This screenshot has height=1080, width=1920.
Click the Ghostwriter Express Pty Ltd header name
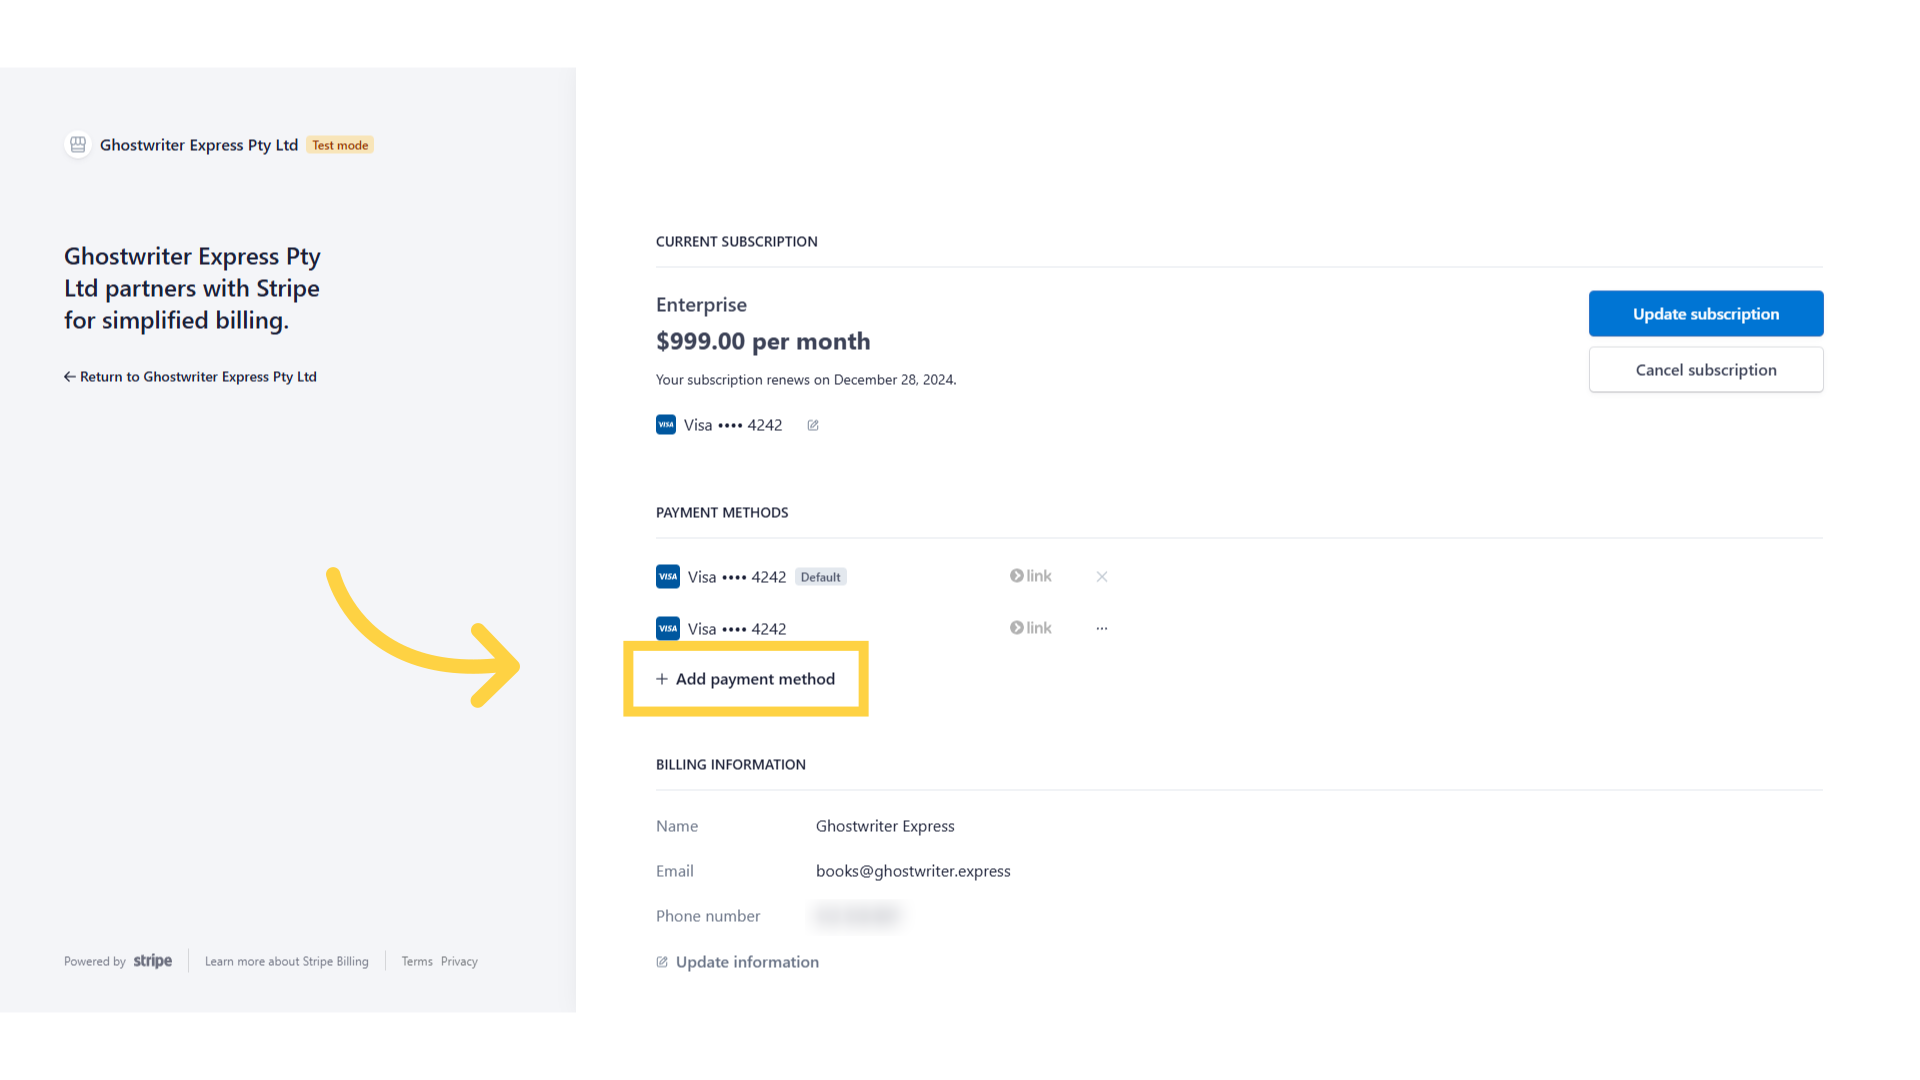(x=199, y=145)
